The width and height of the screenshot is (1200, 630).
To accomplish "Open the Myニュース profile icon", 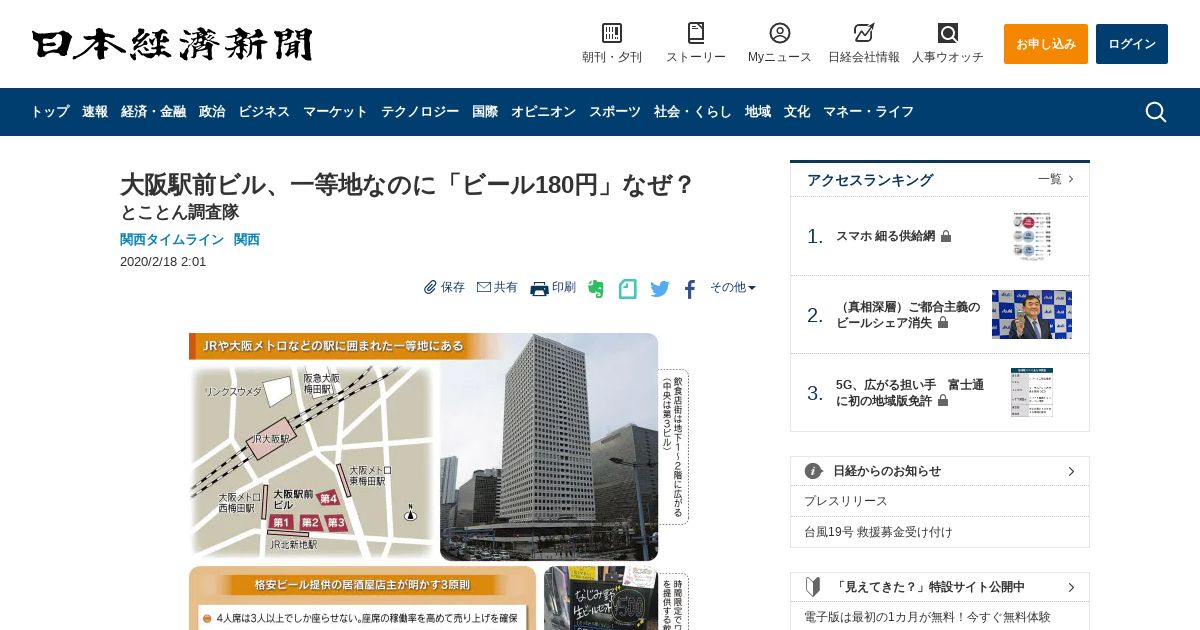I will click(780, 33).
